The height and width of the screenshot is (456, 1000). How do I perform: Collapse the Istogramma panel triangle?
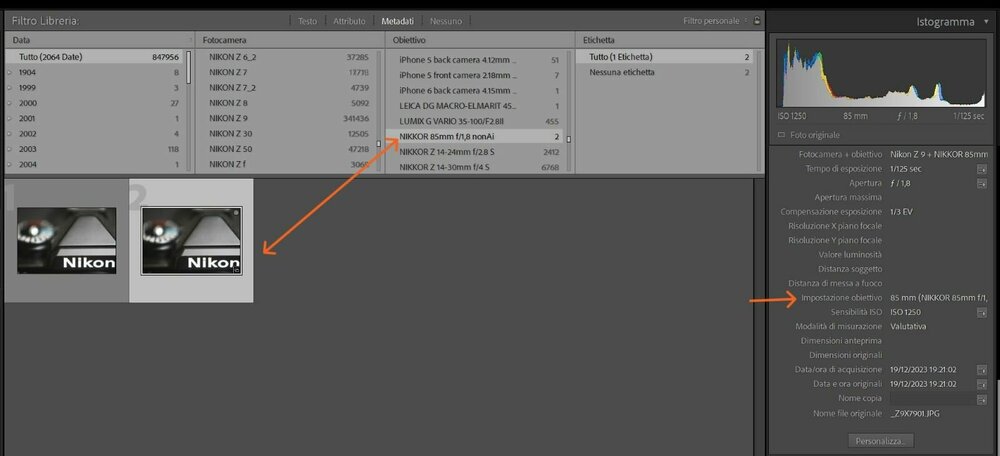point(987,22)
